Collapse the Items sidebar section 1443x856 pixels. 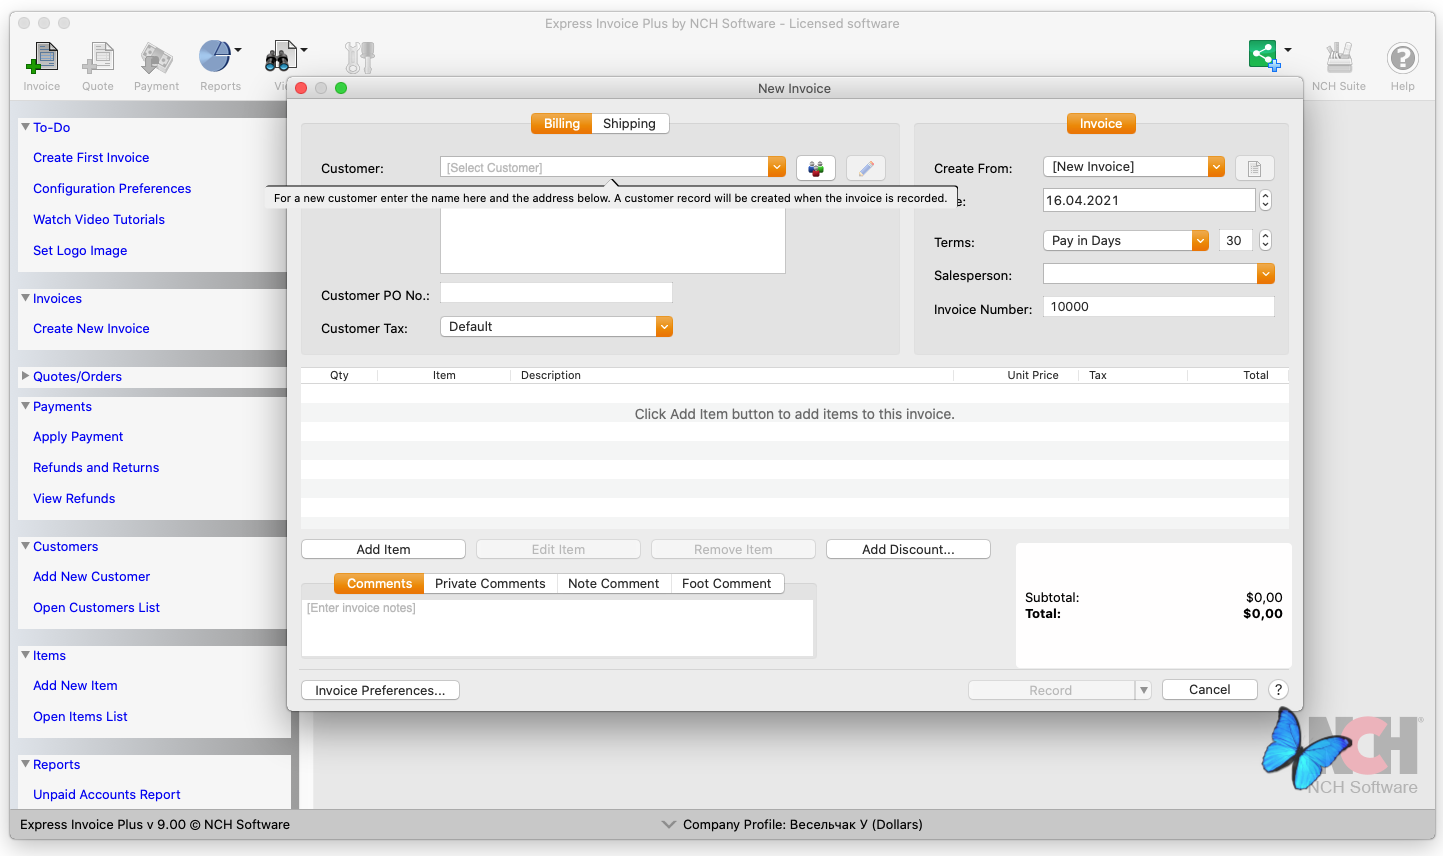25,655
